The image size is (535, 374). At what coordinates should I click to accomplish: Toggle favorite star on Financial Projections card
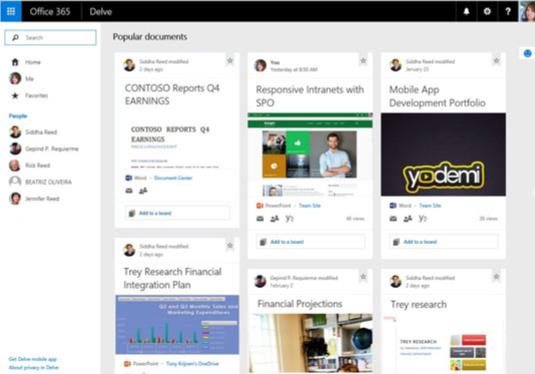[x=363, y=276]
